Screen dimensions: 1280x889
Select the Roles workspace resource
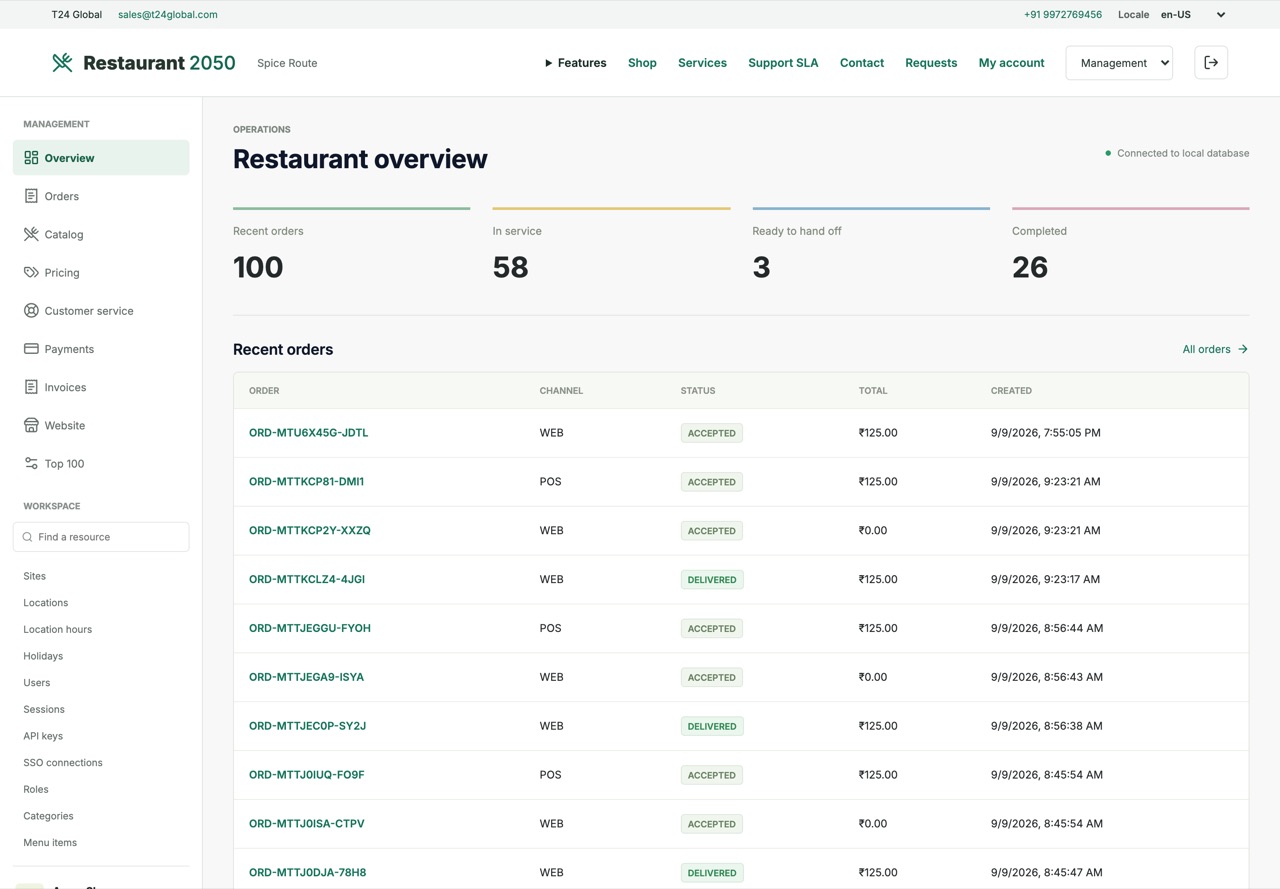[36, 789]
